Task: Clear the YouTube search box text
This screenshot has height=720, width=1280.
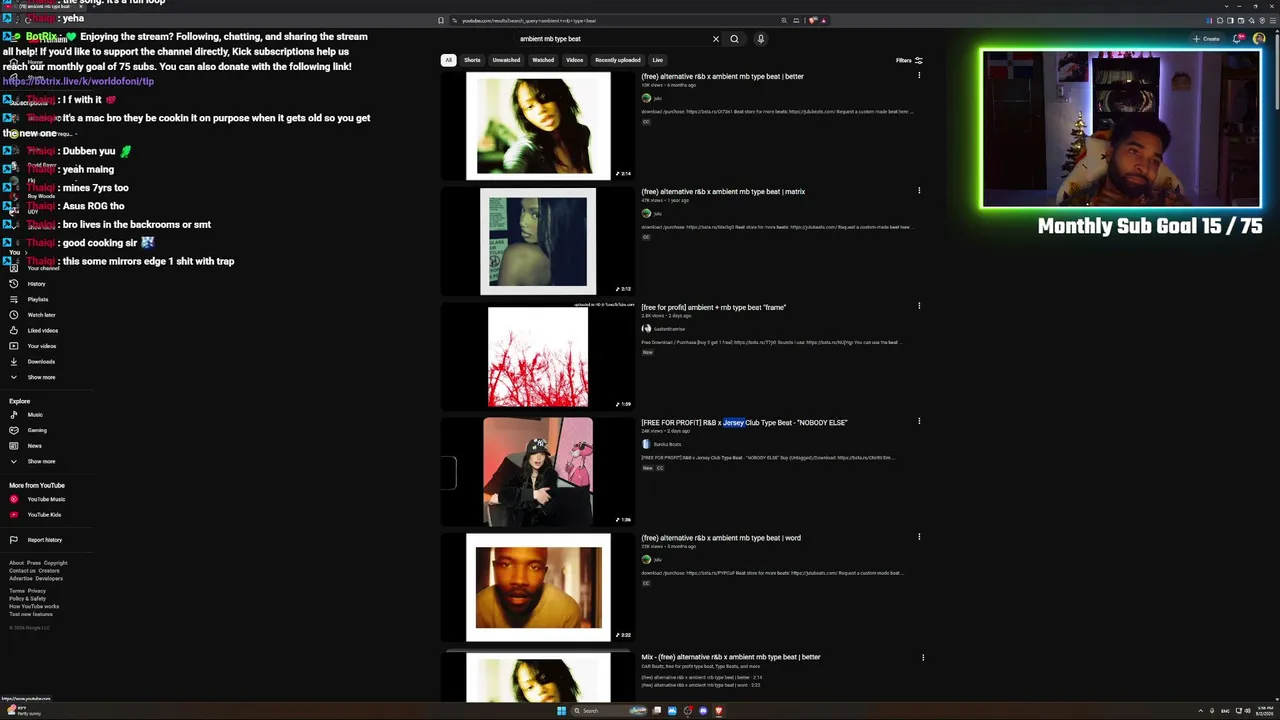Action: coord(715,39)
